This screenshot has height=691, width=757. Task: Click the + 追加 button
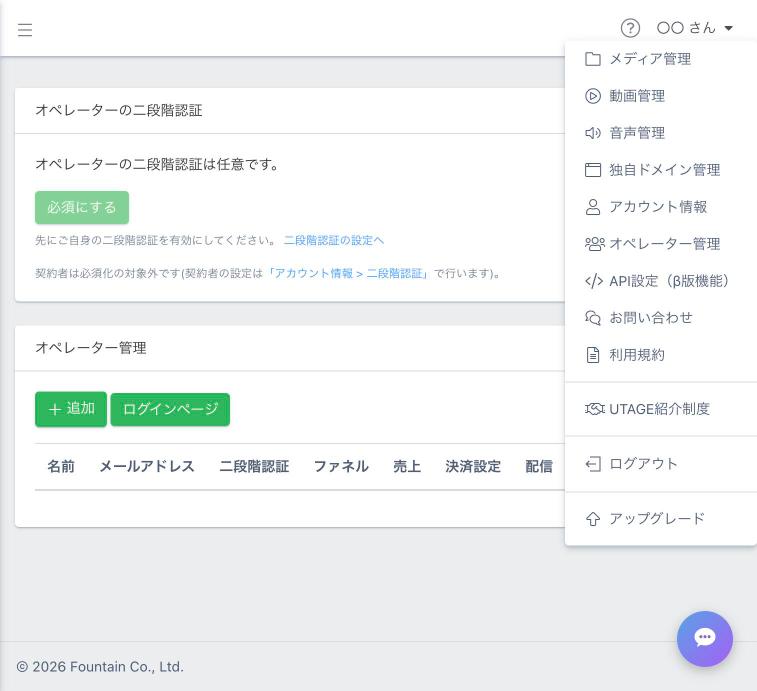coord(71,409)
